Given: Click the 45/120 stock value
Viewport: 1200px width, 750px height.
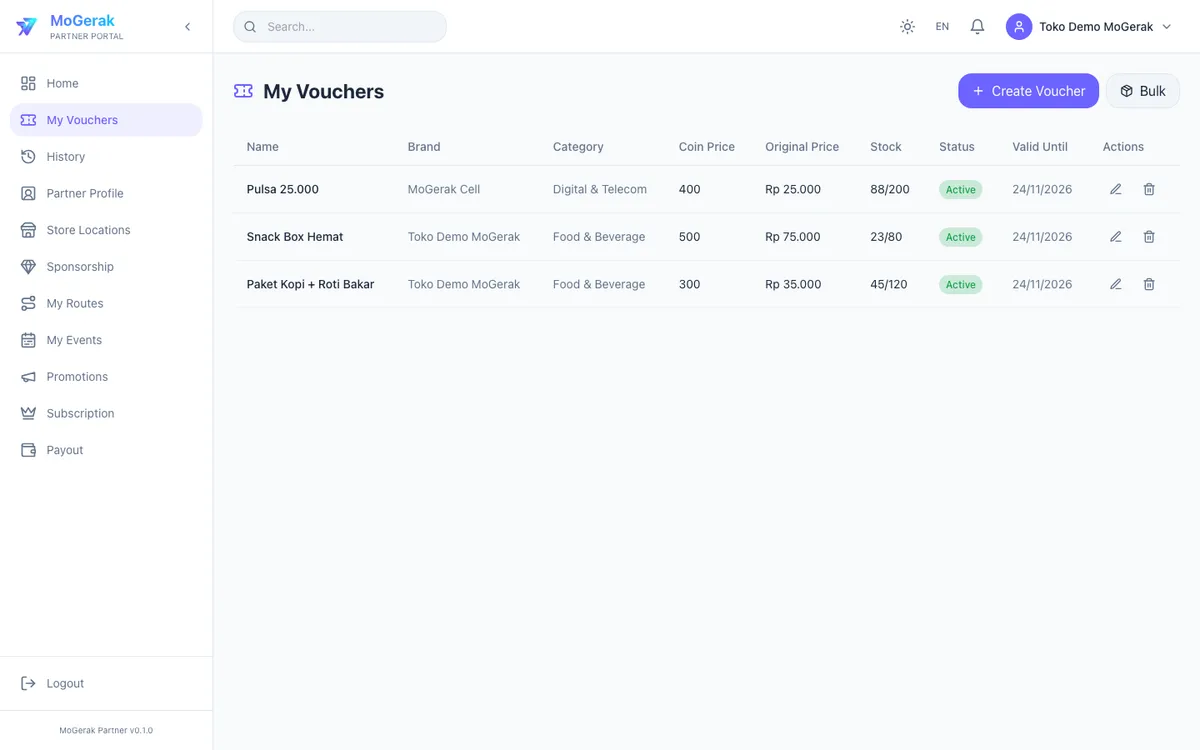Looking at the screenshot, I should (x=889, y=284).
